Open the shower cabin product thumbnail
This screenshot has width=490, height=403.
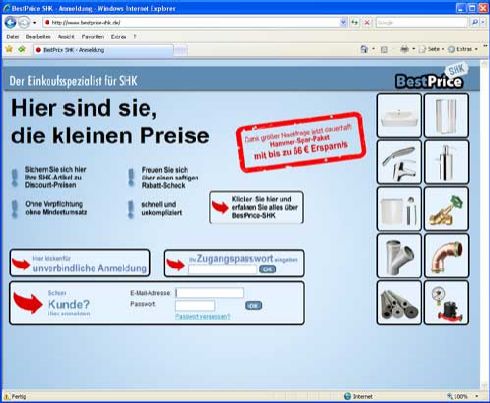click(446, 115)
